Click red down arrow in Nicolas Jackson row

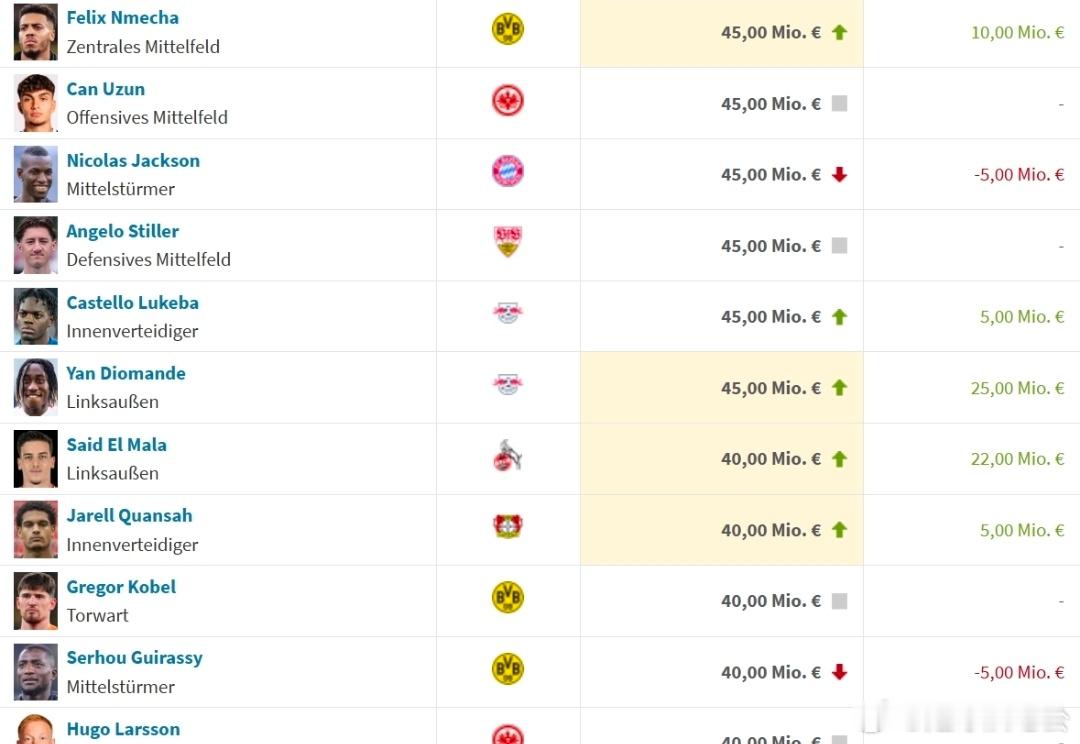coord(839,175)
